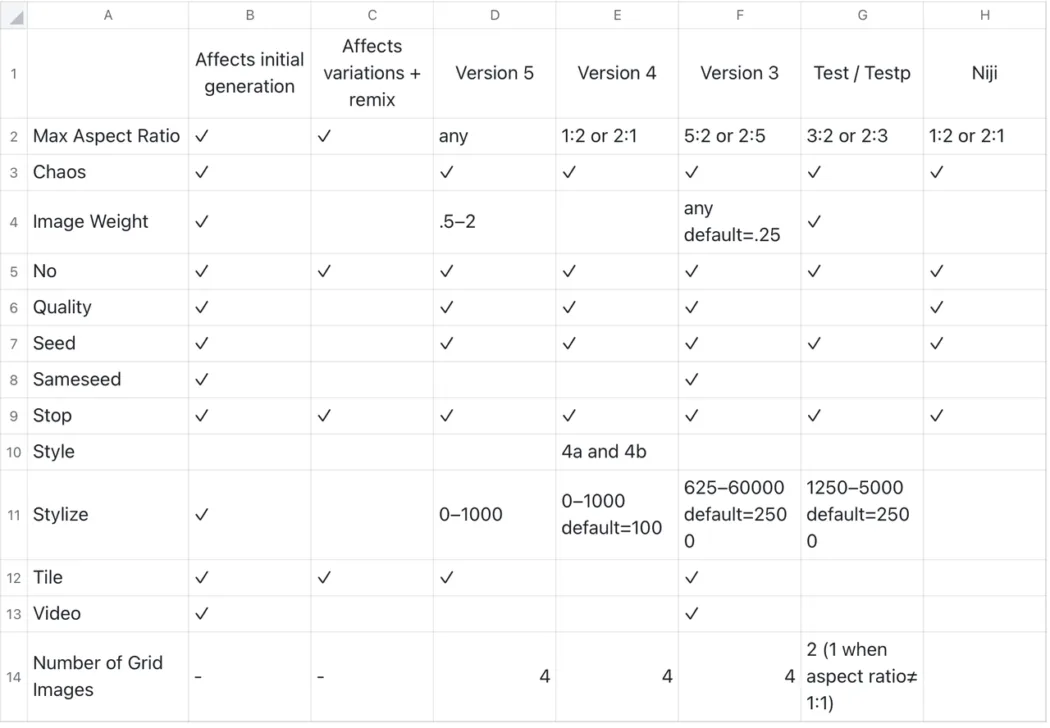The image size is (1050, 728).
Task: Select the '625–60000 default=2500' cell
Action: point(739,515)
